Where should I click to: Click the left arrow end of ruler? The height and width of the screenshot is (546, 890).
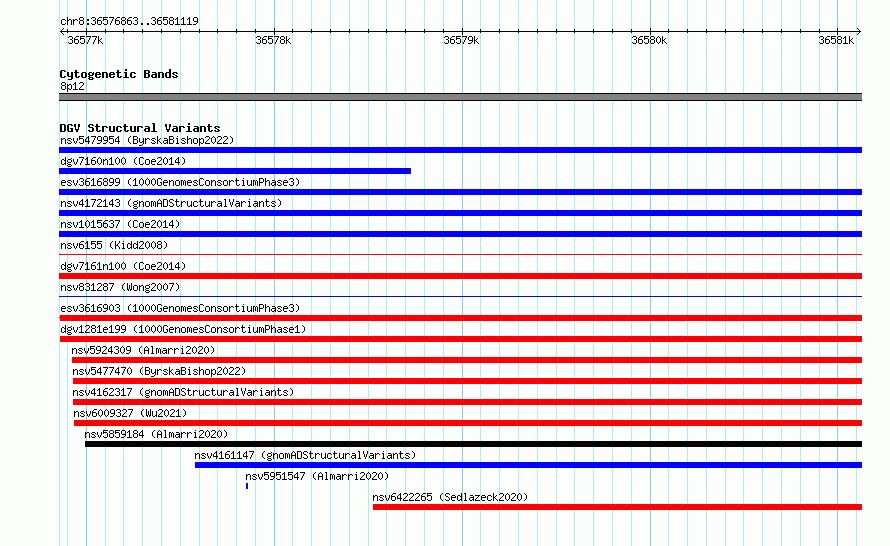tap(62, 32)
